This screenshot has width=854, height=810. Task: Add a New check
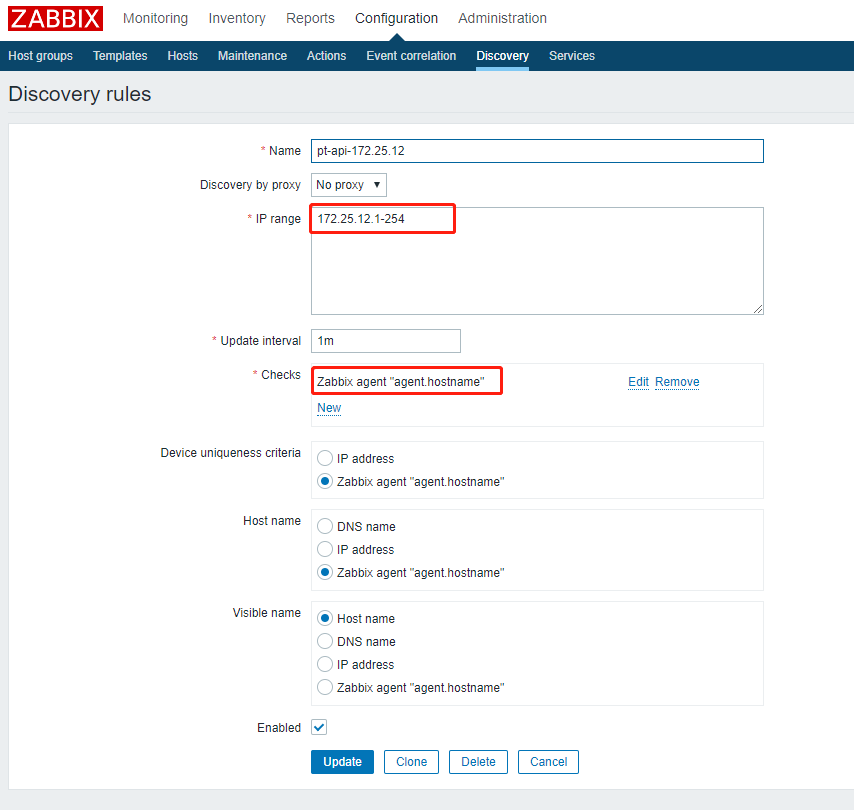[329, 407]
